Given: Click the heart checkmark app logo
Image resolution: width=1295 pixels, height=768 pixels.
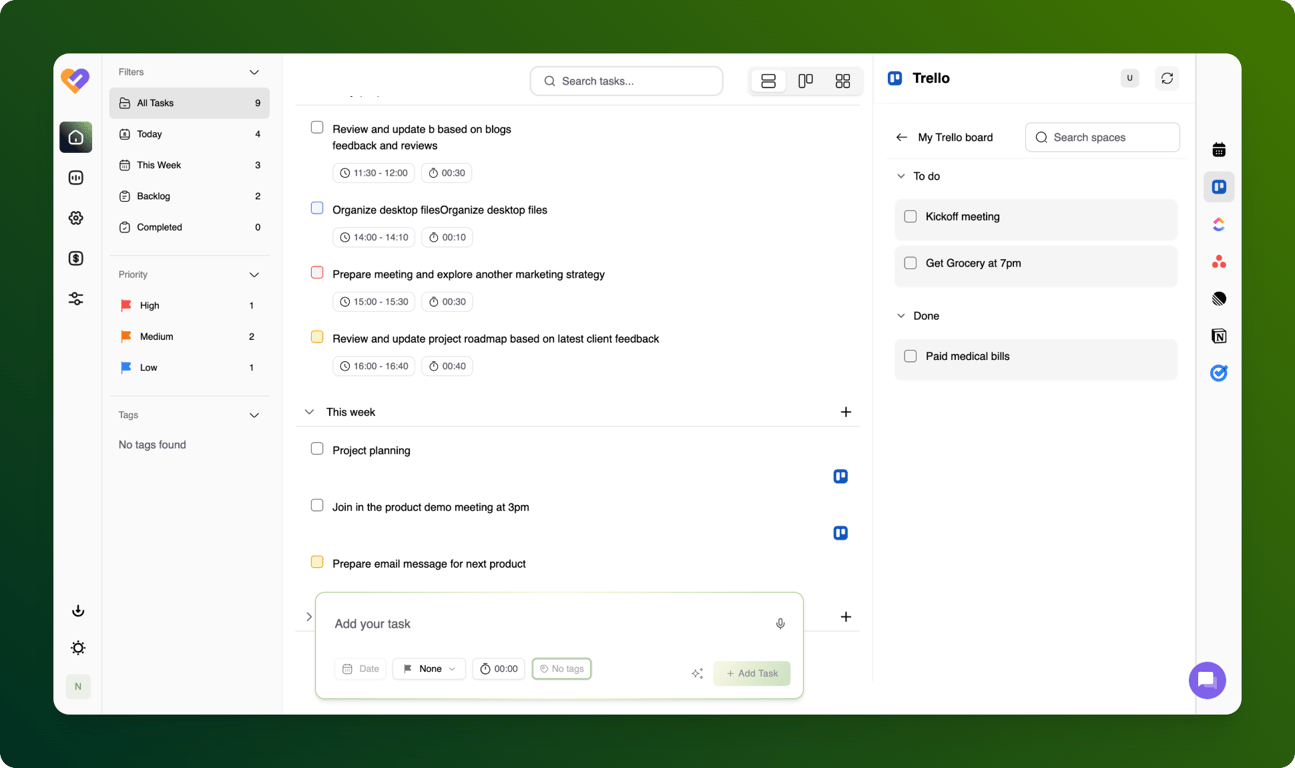Looking at the screenshot, I should (75, 80).
